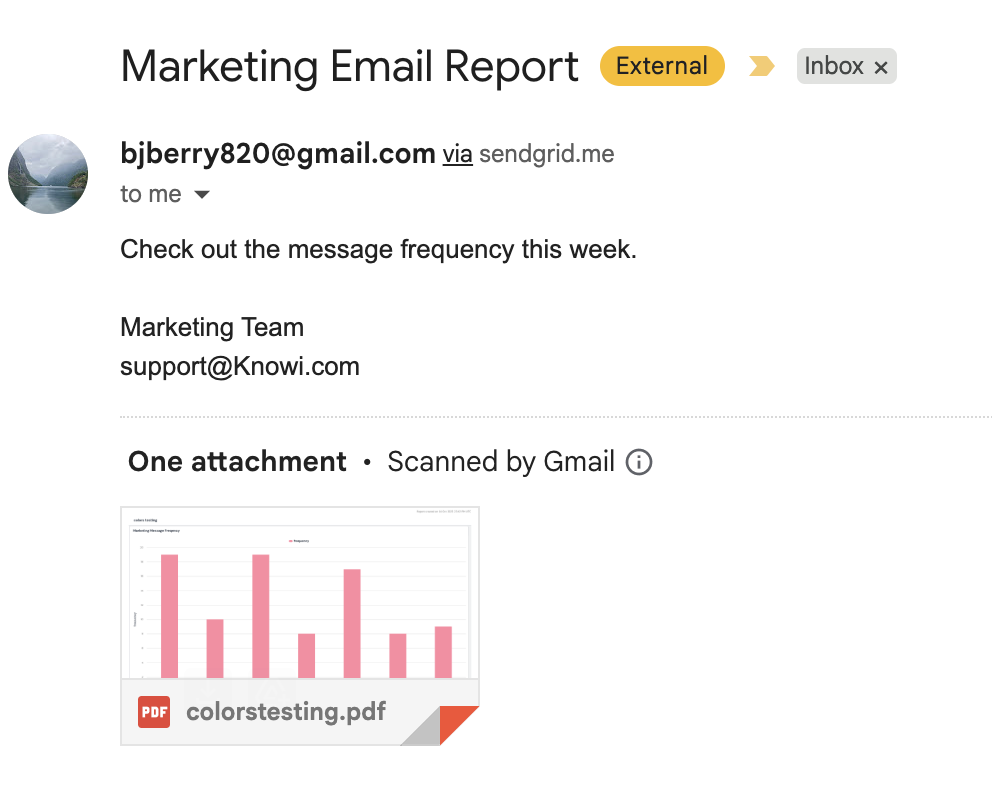The image size is (992, 796).
Task: Click the underlined "via" link
Action: (457, 154)
